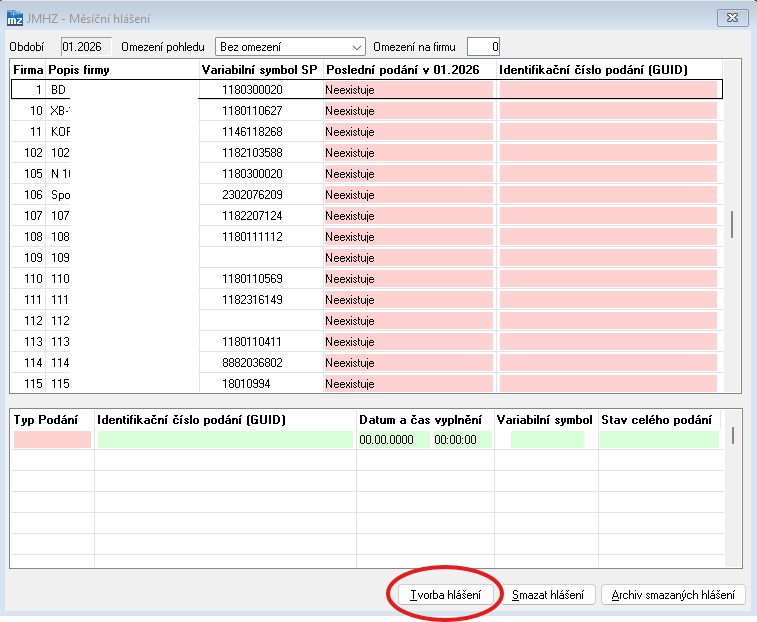
Task: Click the Tvorba hlášení button
Action: [x=446, y=594]
